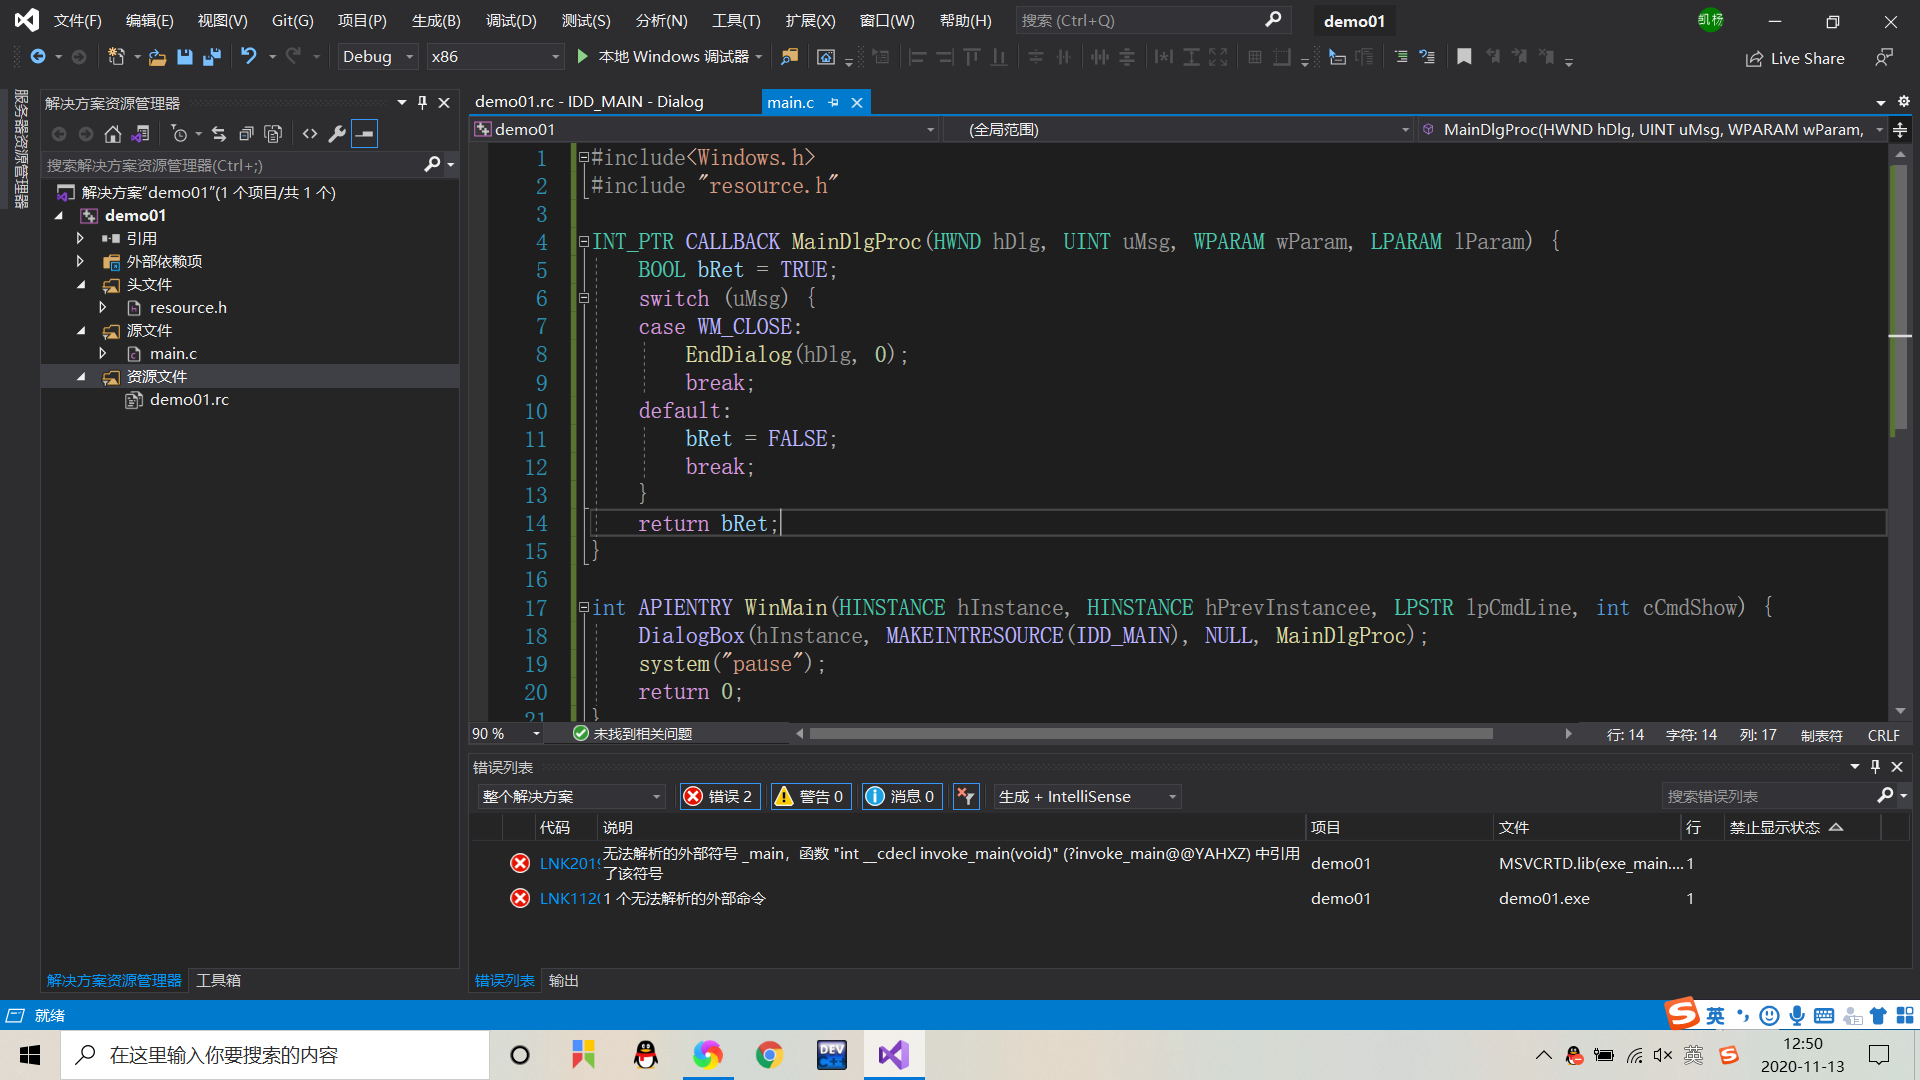This screenshot has height=1080, width=1920.
Task: Click the editor horizontal scrollbar thumb
Action: (1150, 733)
